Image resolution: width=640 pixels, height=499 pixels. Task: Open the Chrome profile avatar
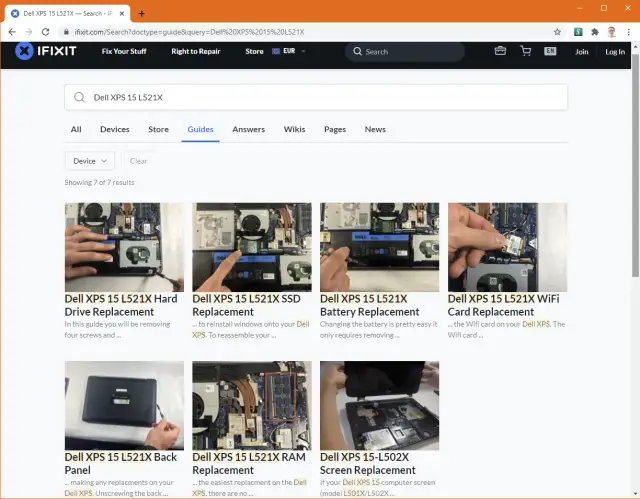pyautogui.click(x=611, y=32)
